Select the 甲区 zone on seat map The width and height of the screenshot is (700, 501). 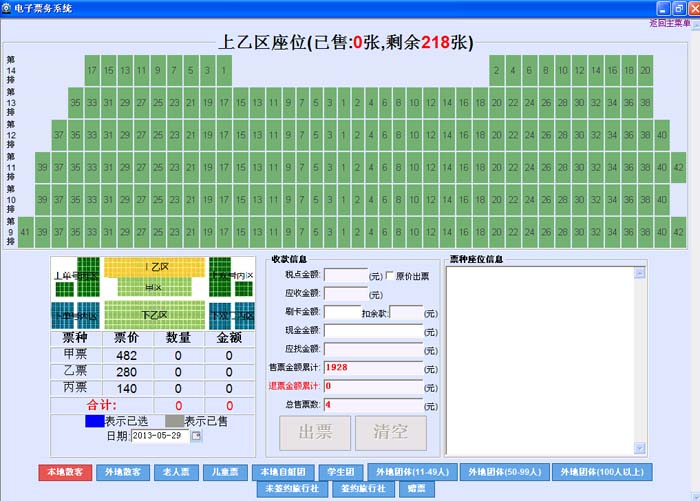(155, 287)
